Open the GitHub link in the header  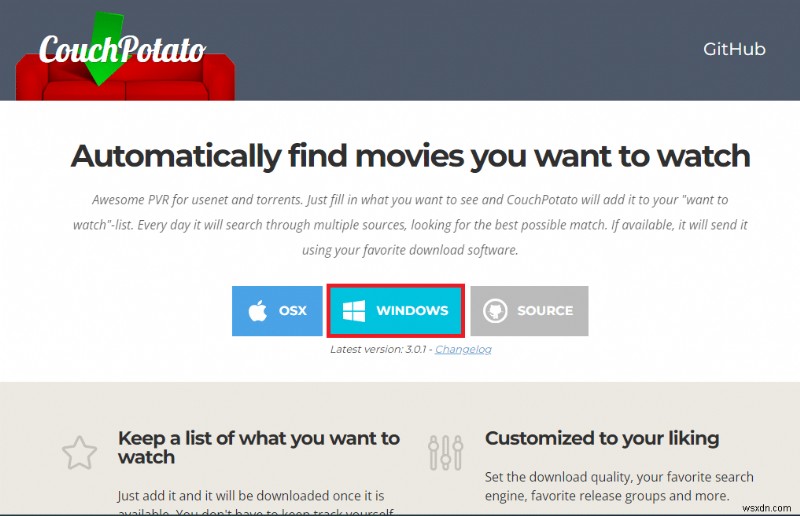[x=734, y=49]
